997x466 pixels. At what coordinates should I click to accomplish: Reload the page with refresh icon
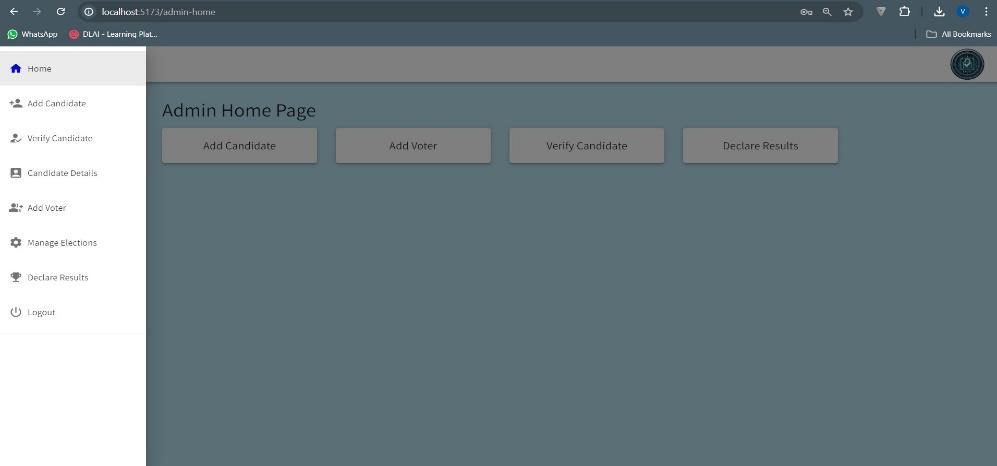click(x=60, y=11)
